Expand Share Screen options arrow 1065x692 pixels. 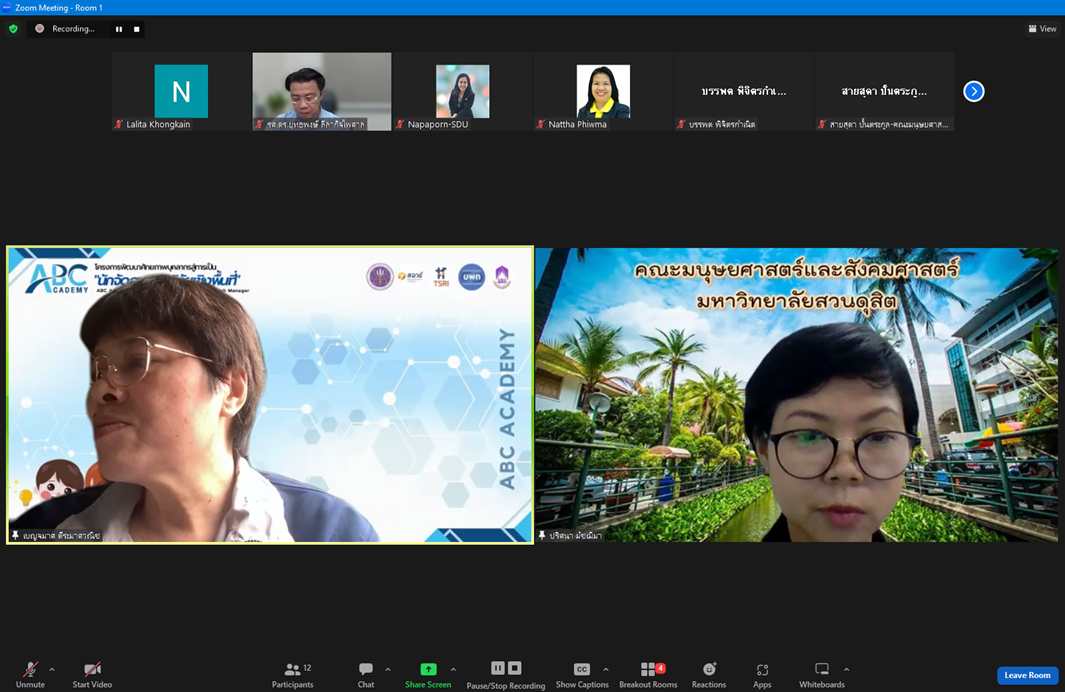point(453,670)
